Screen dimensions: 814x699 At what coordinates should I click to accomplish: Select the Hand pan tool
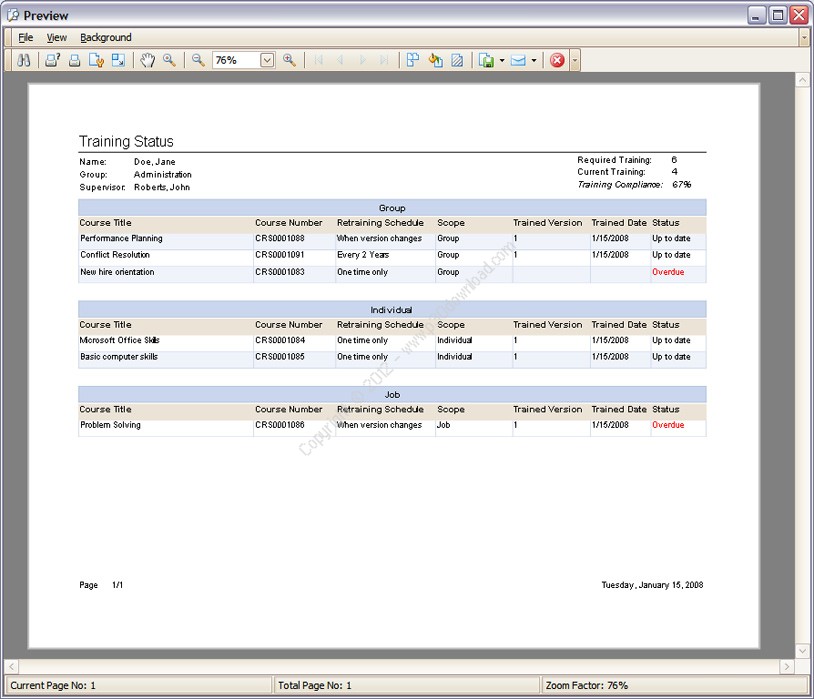[147, 60]
